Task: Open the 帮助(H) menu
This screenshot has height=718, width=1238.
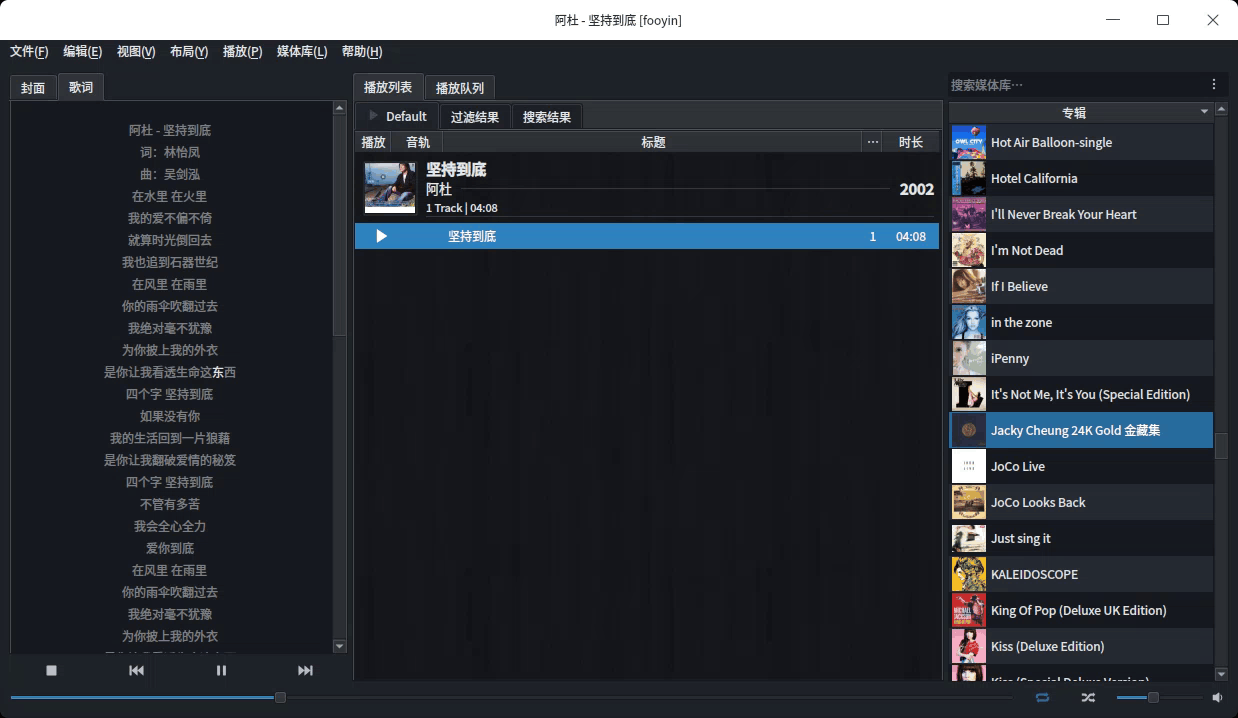Action: pyautogui.click(x=362, y=51)
